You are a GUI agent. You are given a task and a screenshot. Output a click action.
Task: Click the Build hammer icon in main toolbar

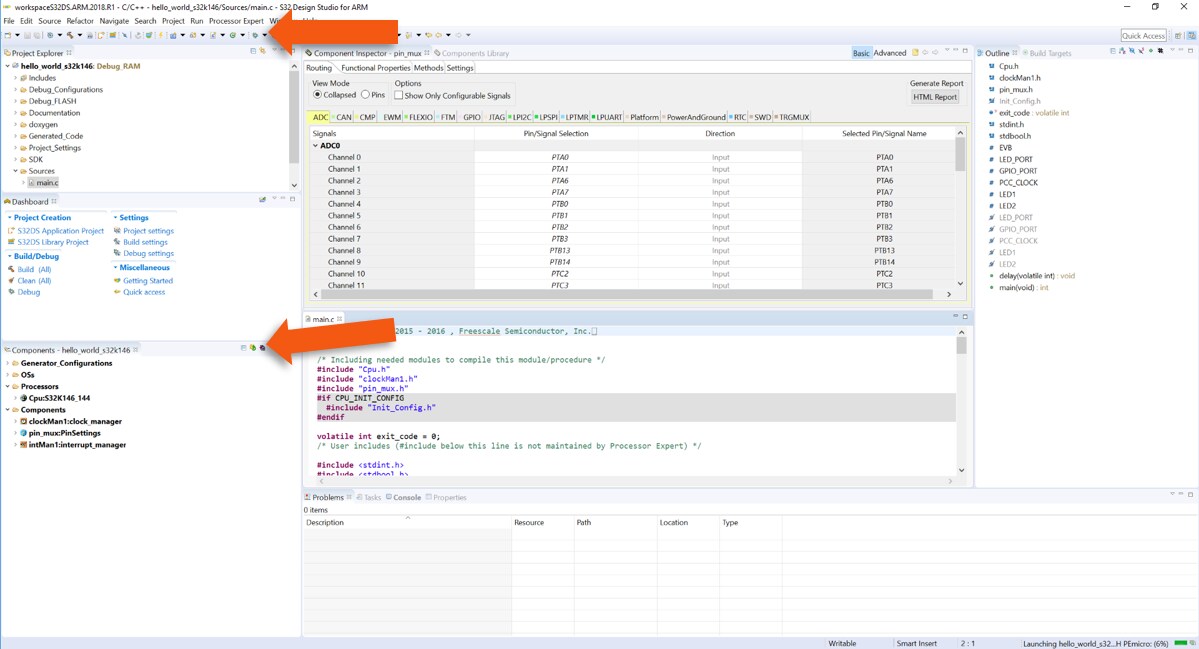coord(68,36)
